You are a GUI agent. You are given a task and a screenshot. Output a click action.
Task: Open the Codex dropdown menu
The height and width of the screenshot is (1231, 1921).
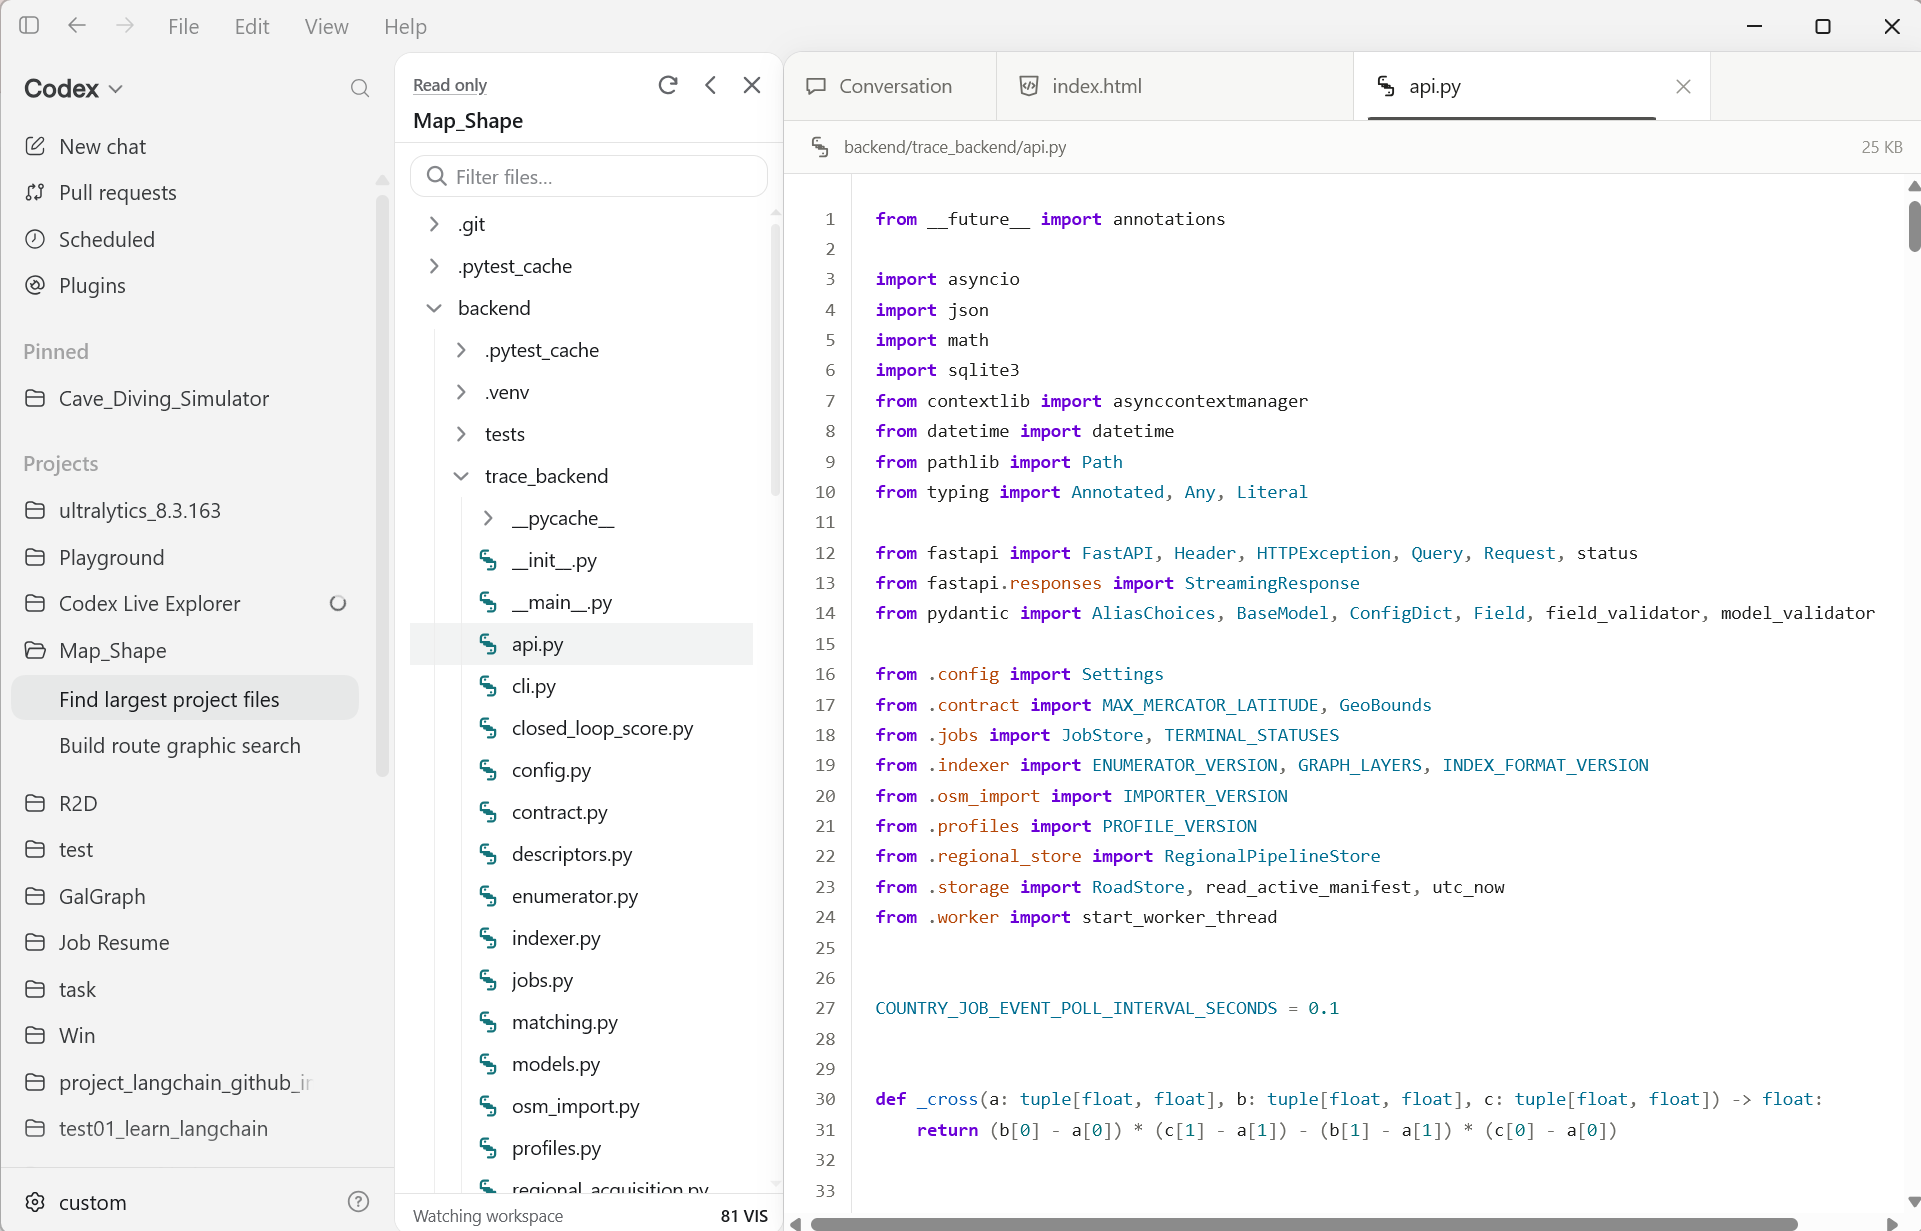pyautogui.click(x=74, y=88)
